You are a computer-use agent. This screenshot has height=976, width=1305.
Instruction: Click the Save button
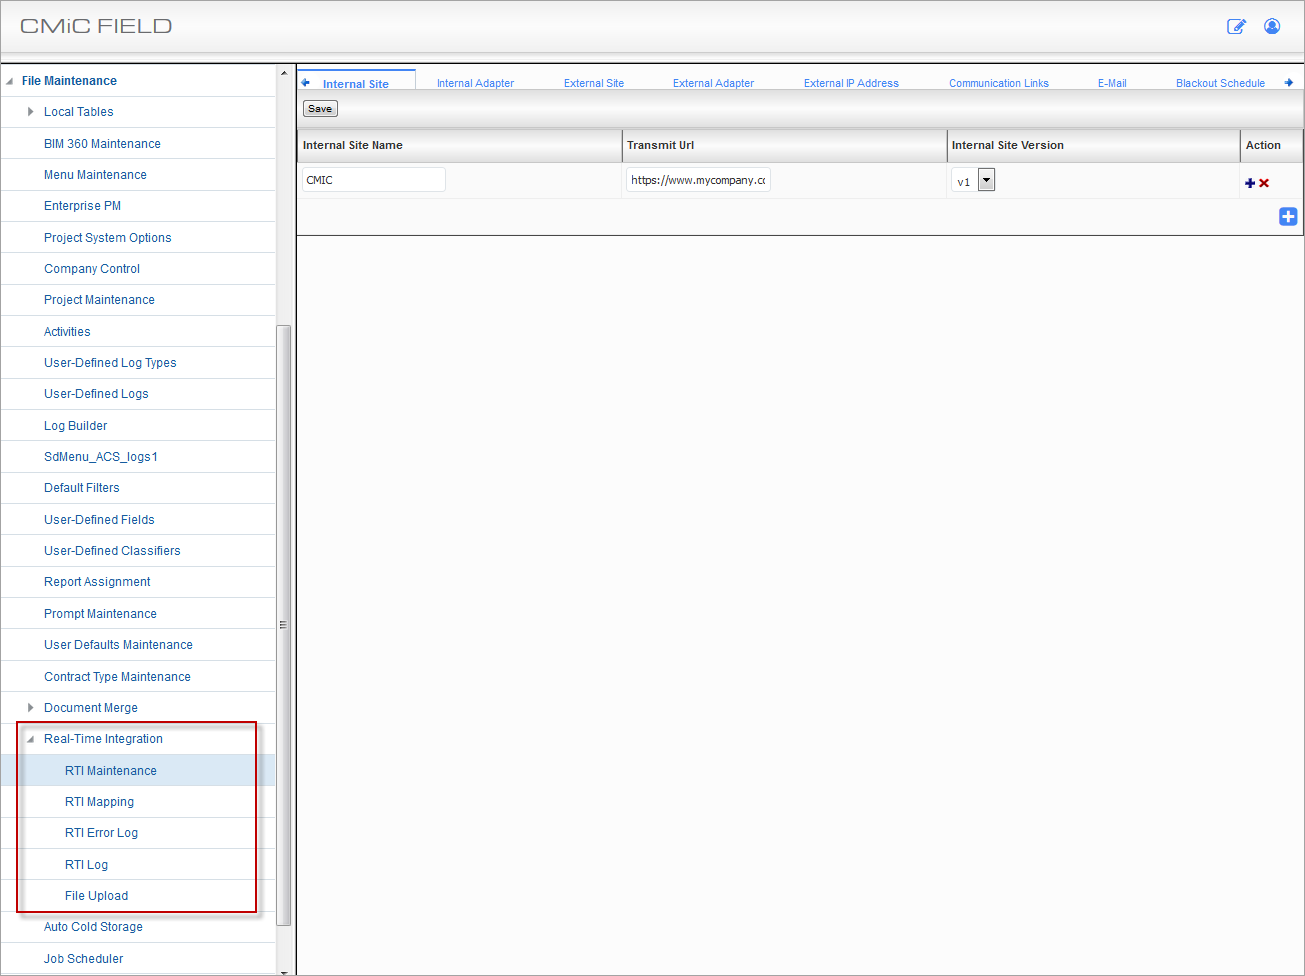(x=320, y=109)
